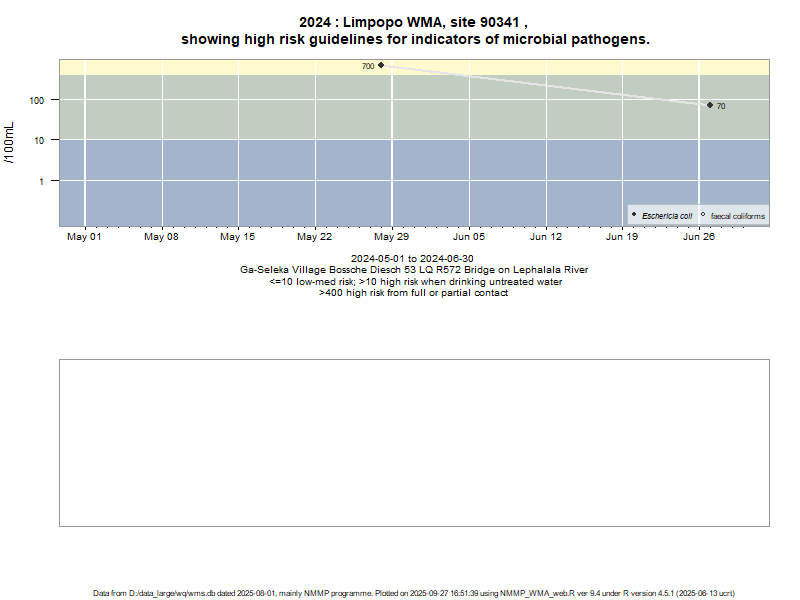Click the Jun 26 x-axis label
The width and height of the screenshot is (800, 600).
click(x=699, y=237)
